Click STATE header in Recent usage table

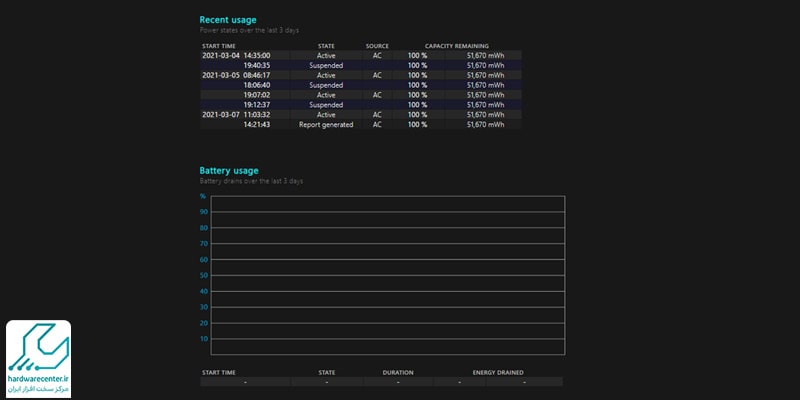tap(326, 46)
